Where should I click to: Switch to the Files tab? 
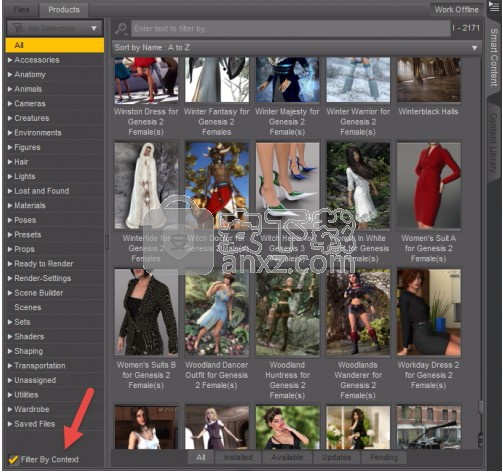click(22, 10)
